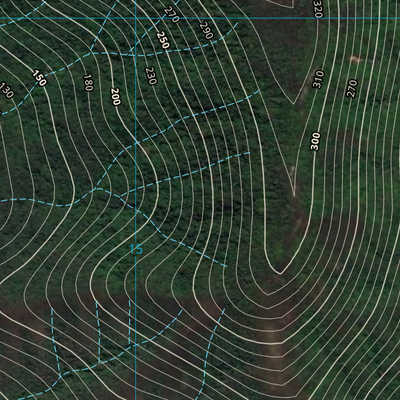Click the 130 contour elevation label
Screen dimensions: 400x400
[7, 90]
